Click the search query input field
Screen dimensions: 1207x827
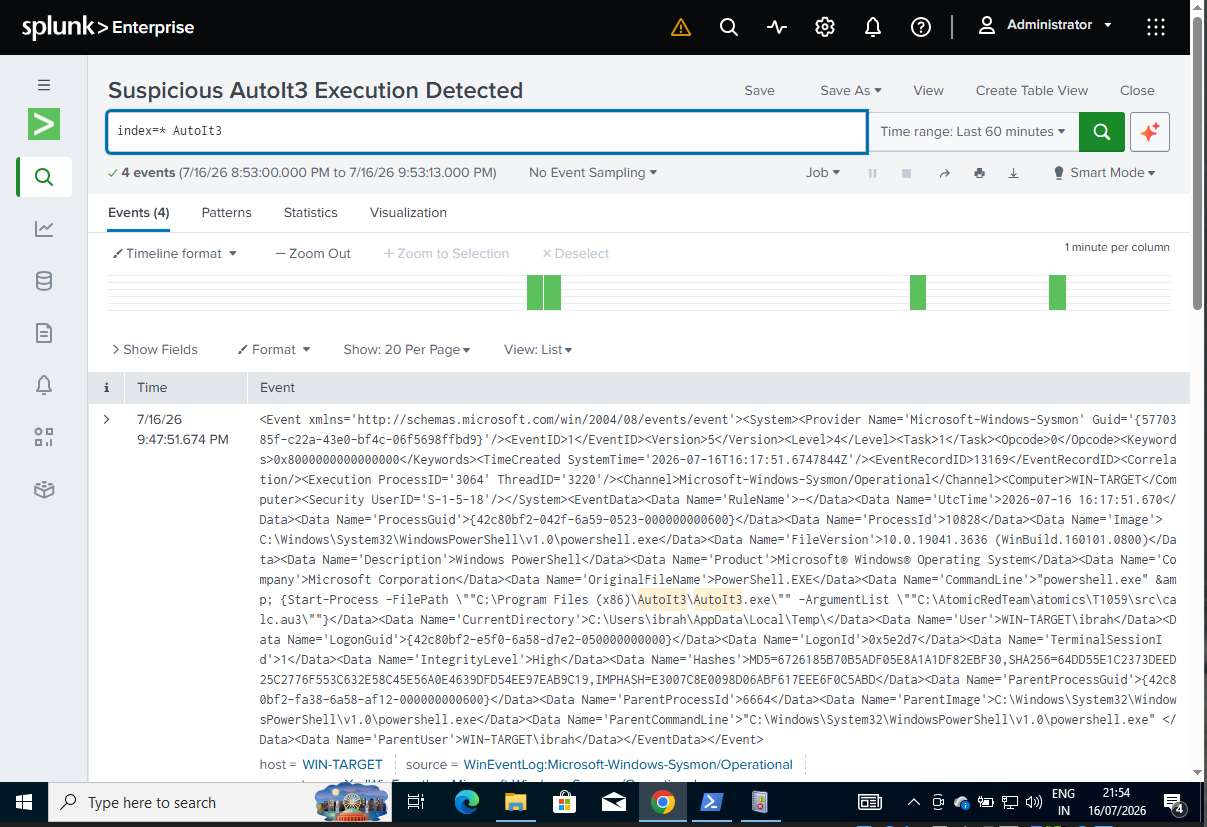click(x=487, y=132)
